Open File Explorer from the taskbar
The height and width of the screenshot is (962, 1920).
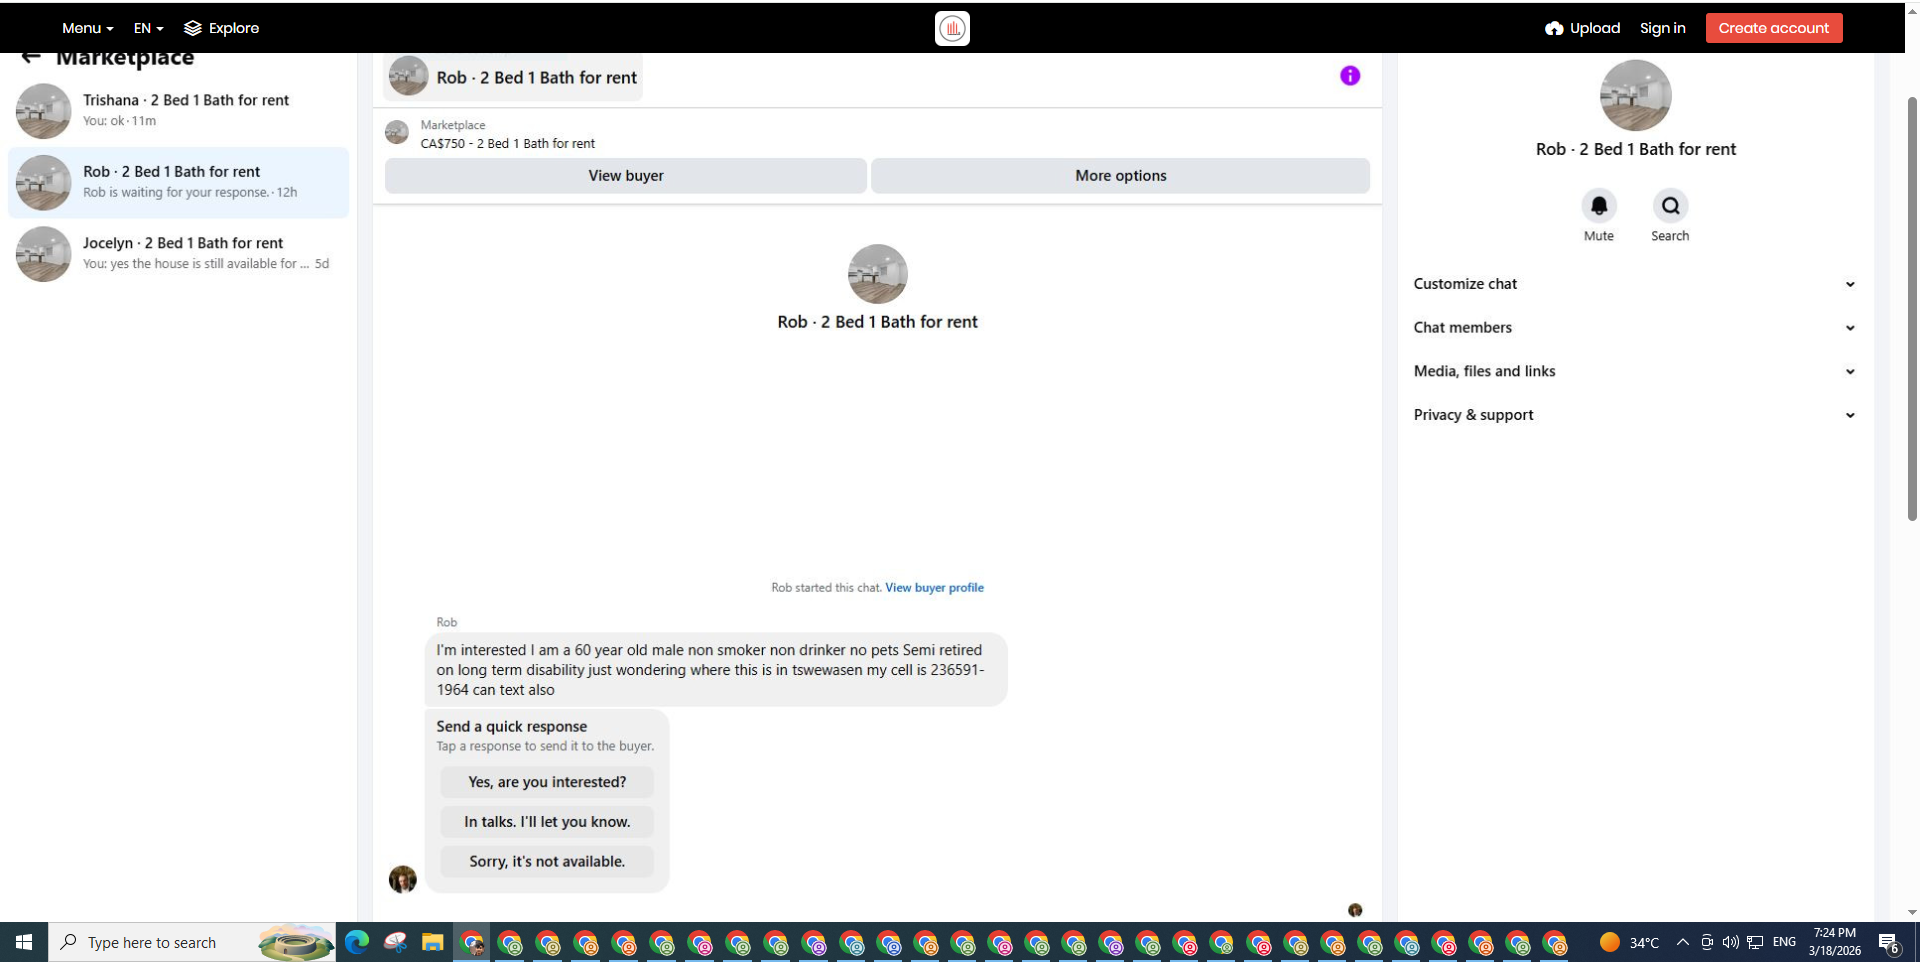click(432, 942)
